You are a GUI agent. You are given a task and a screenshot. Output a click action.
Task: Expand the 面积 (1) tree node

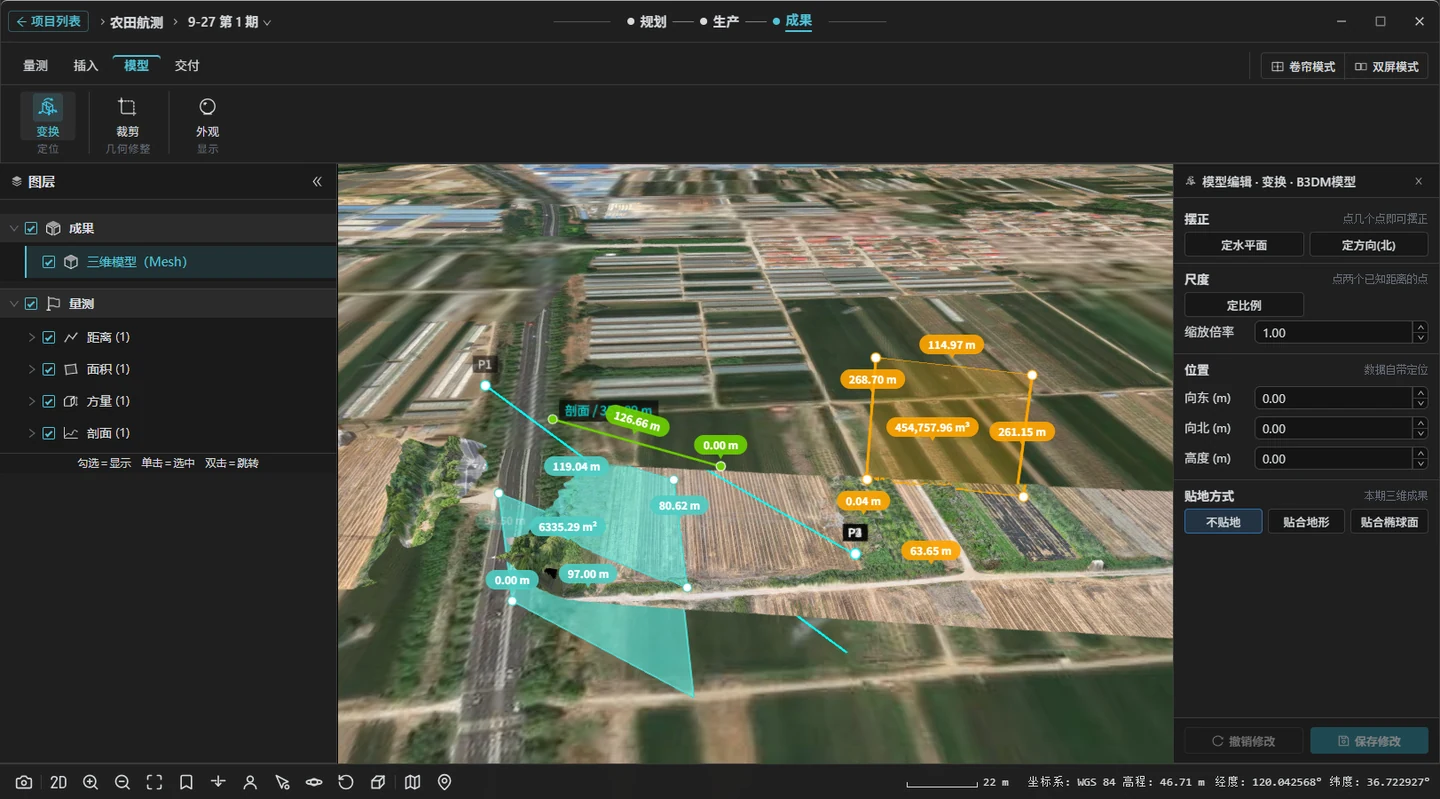coord(32,370)
